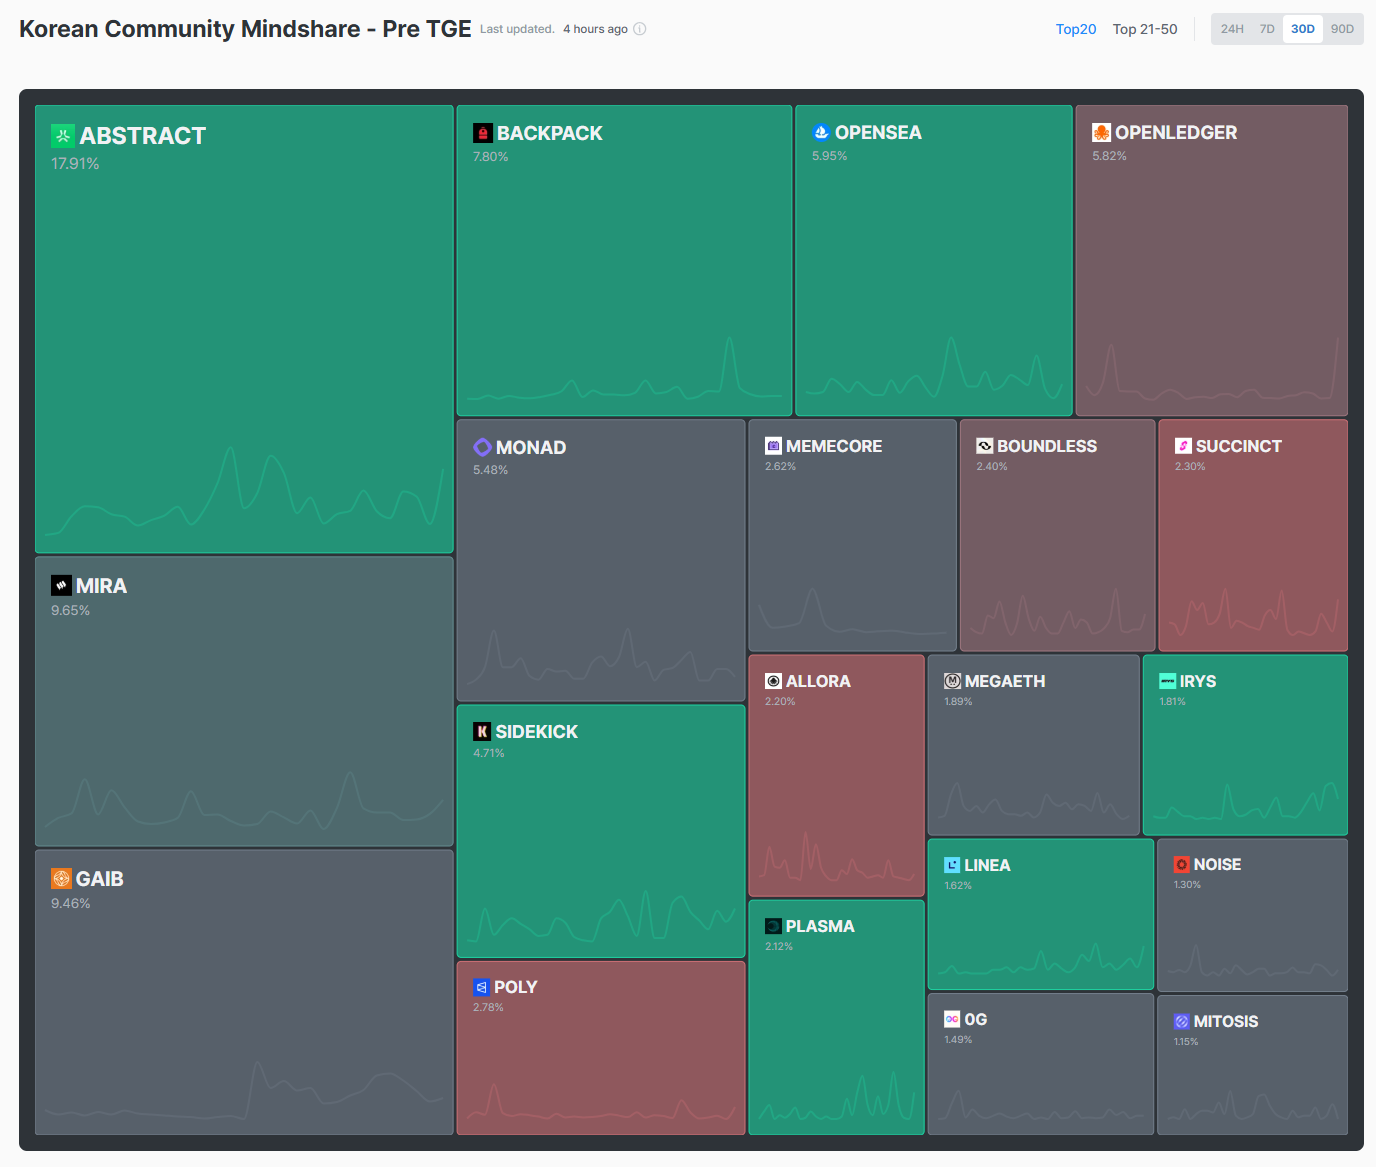Click the Poly logo icon

(x=481, y=987)
